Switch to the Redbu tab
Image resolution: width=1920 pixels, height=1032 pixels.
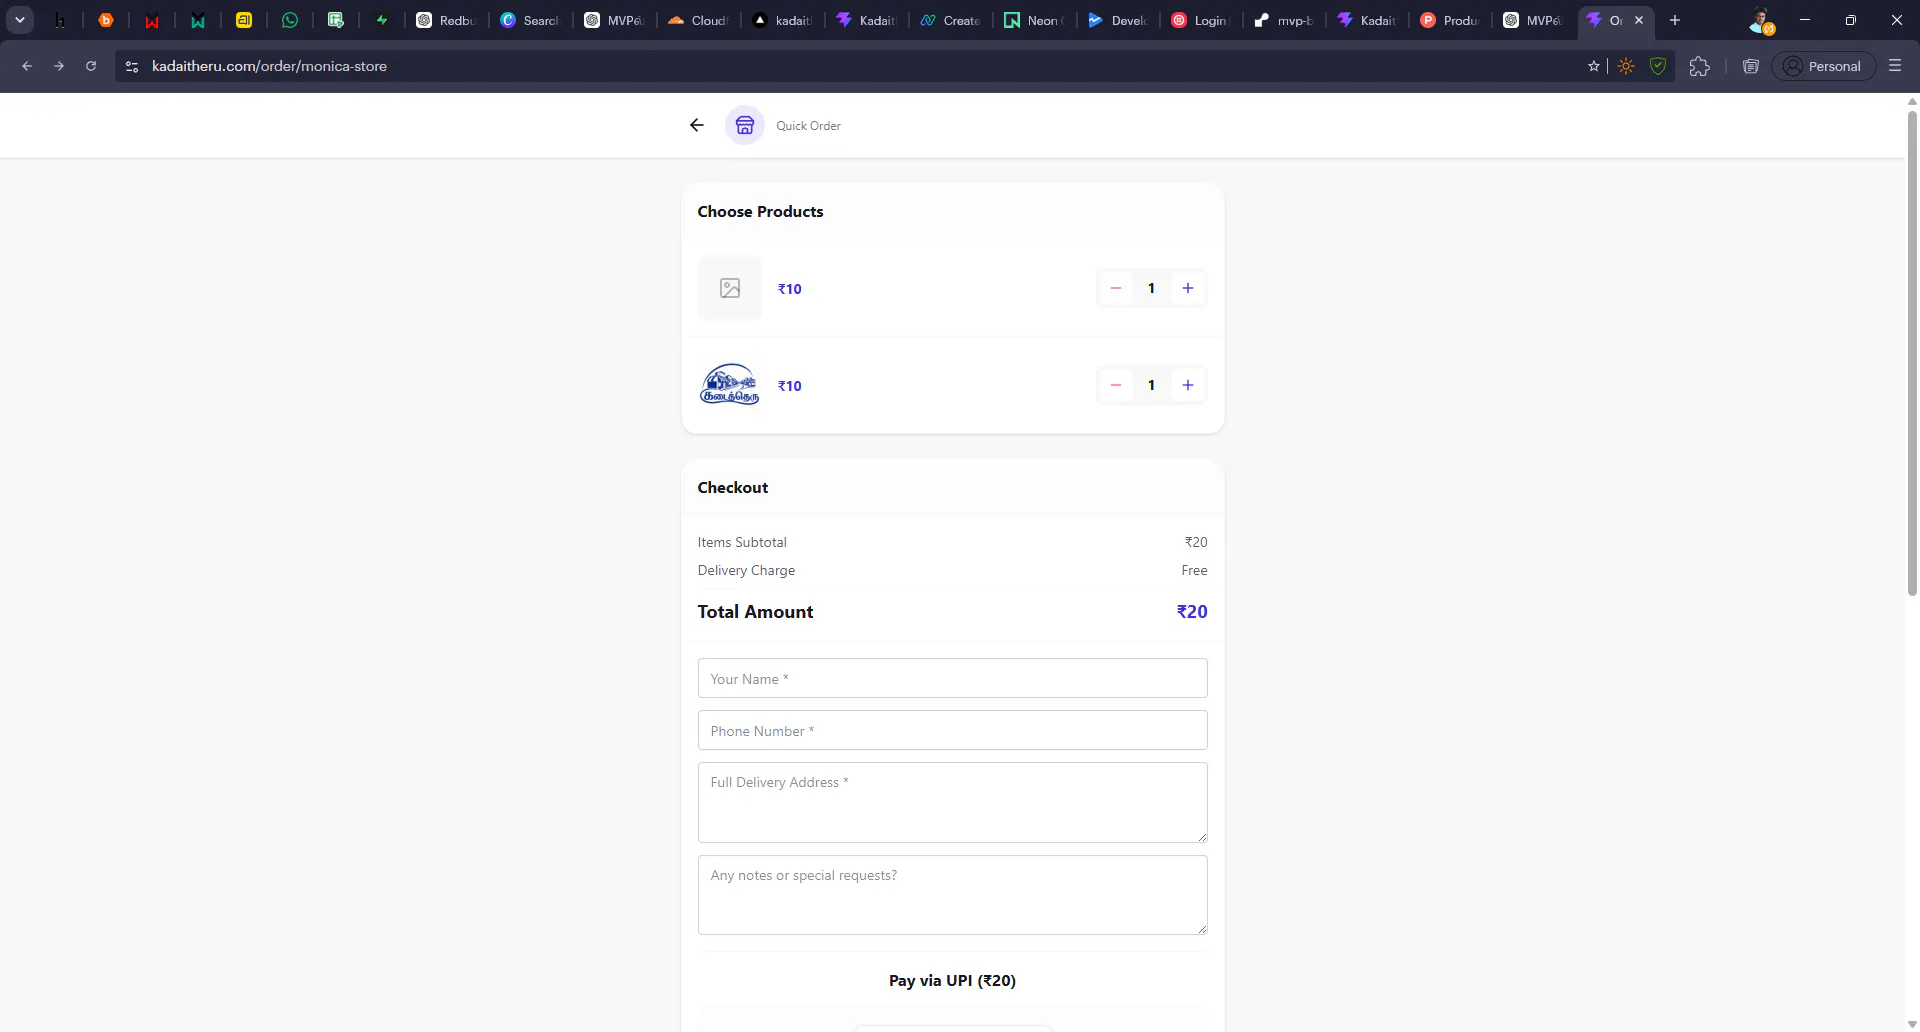pos(446,20)
